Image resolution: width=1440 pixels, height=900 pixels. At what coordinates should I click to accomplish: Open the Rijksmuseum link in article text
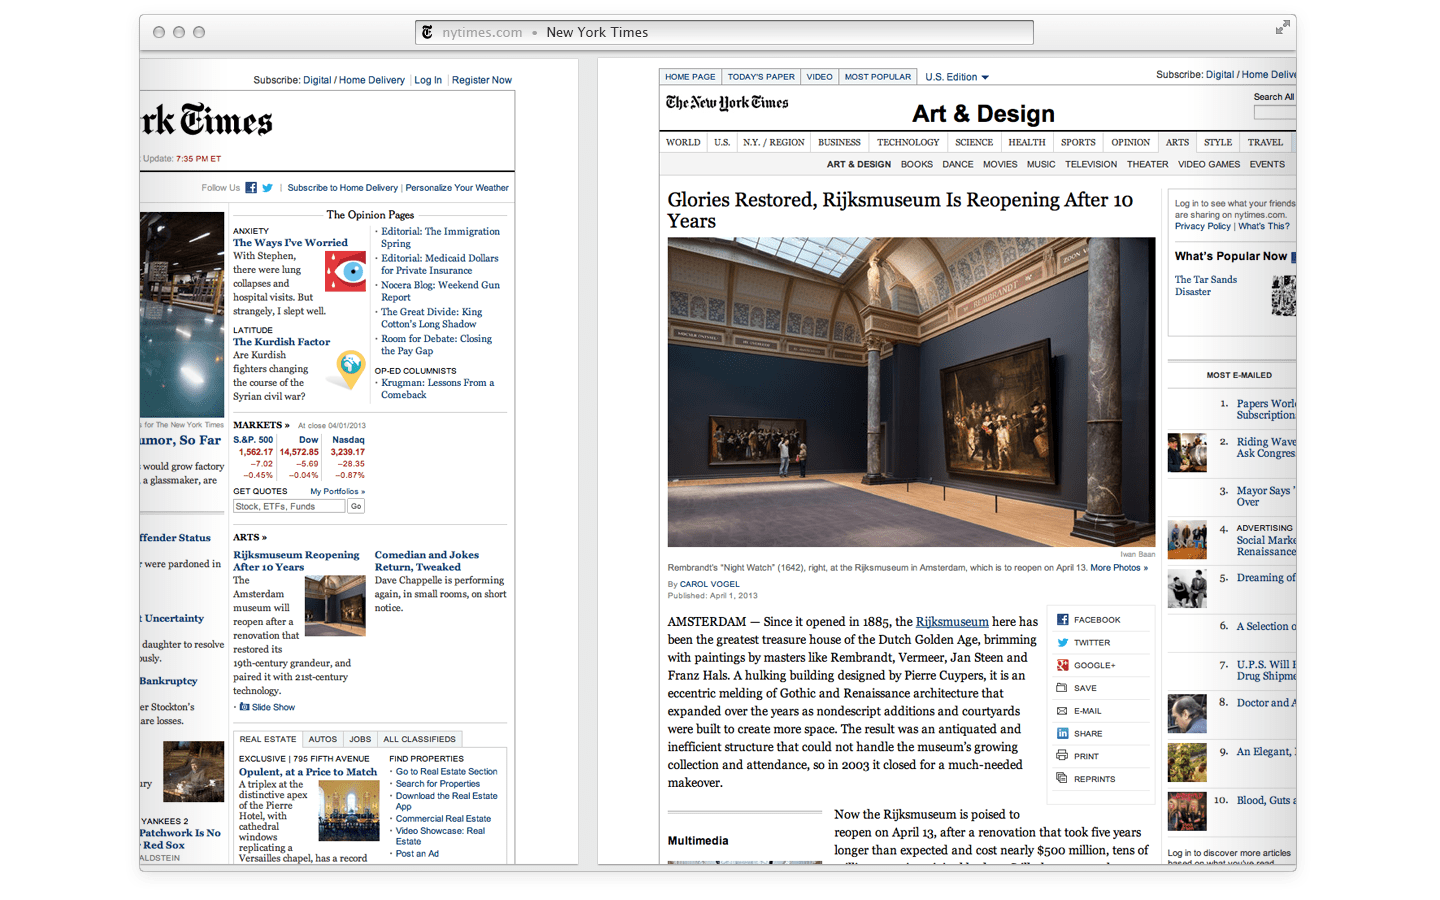[x=952, y=622]
